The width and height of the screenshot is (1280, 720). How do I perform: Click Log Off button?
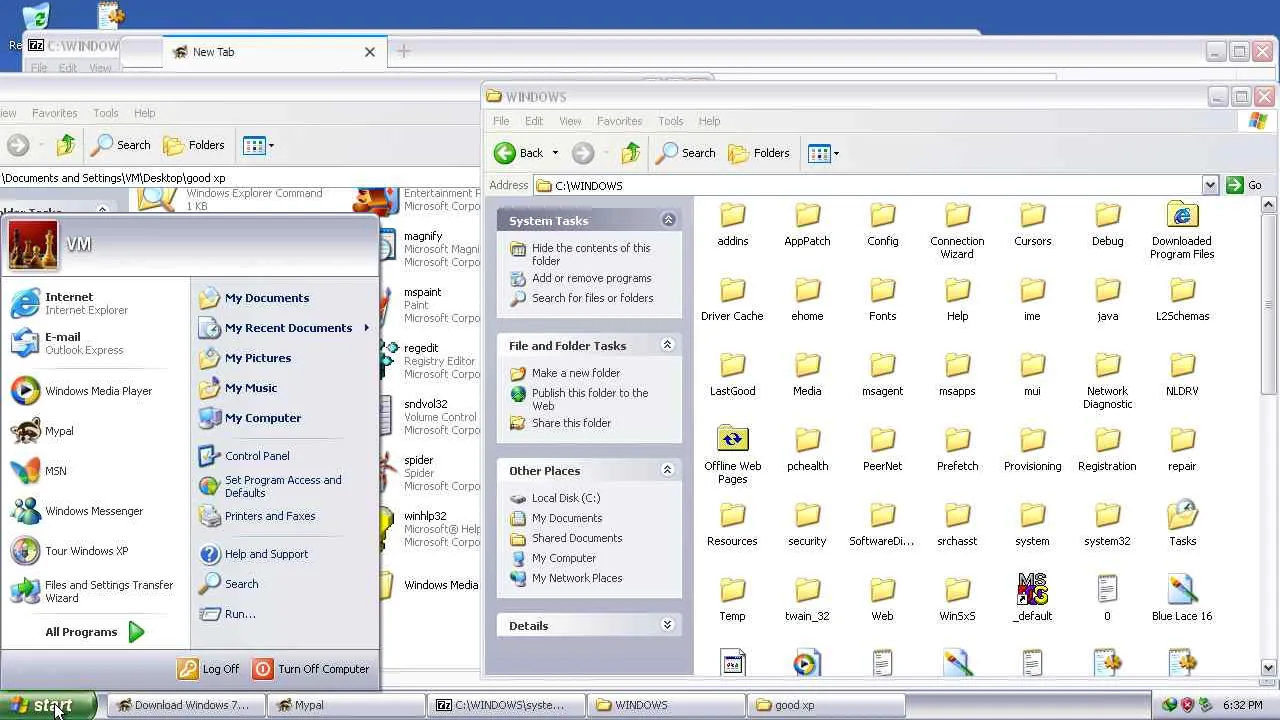coord(209,669)
